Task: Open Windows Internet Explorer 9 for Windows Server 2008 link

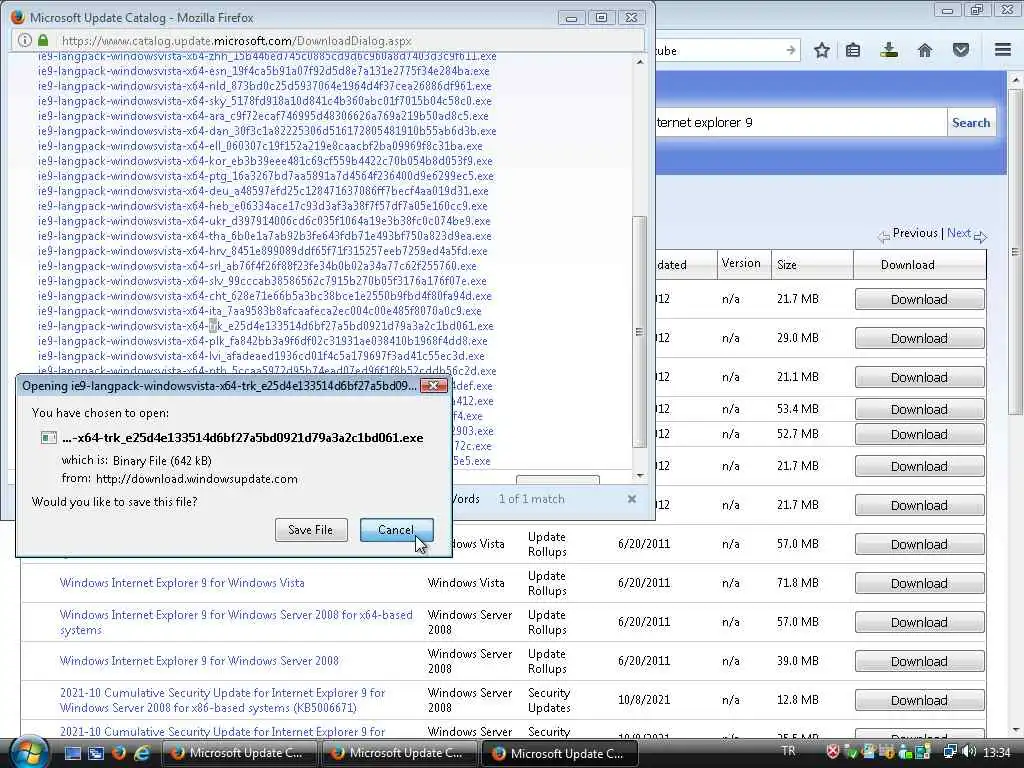Action: pyautogui.click(x=199, y=661)
